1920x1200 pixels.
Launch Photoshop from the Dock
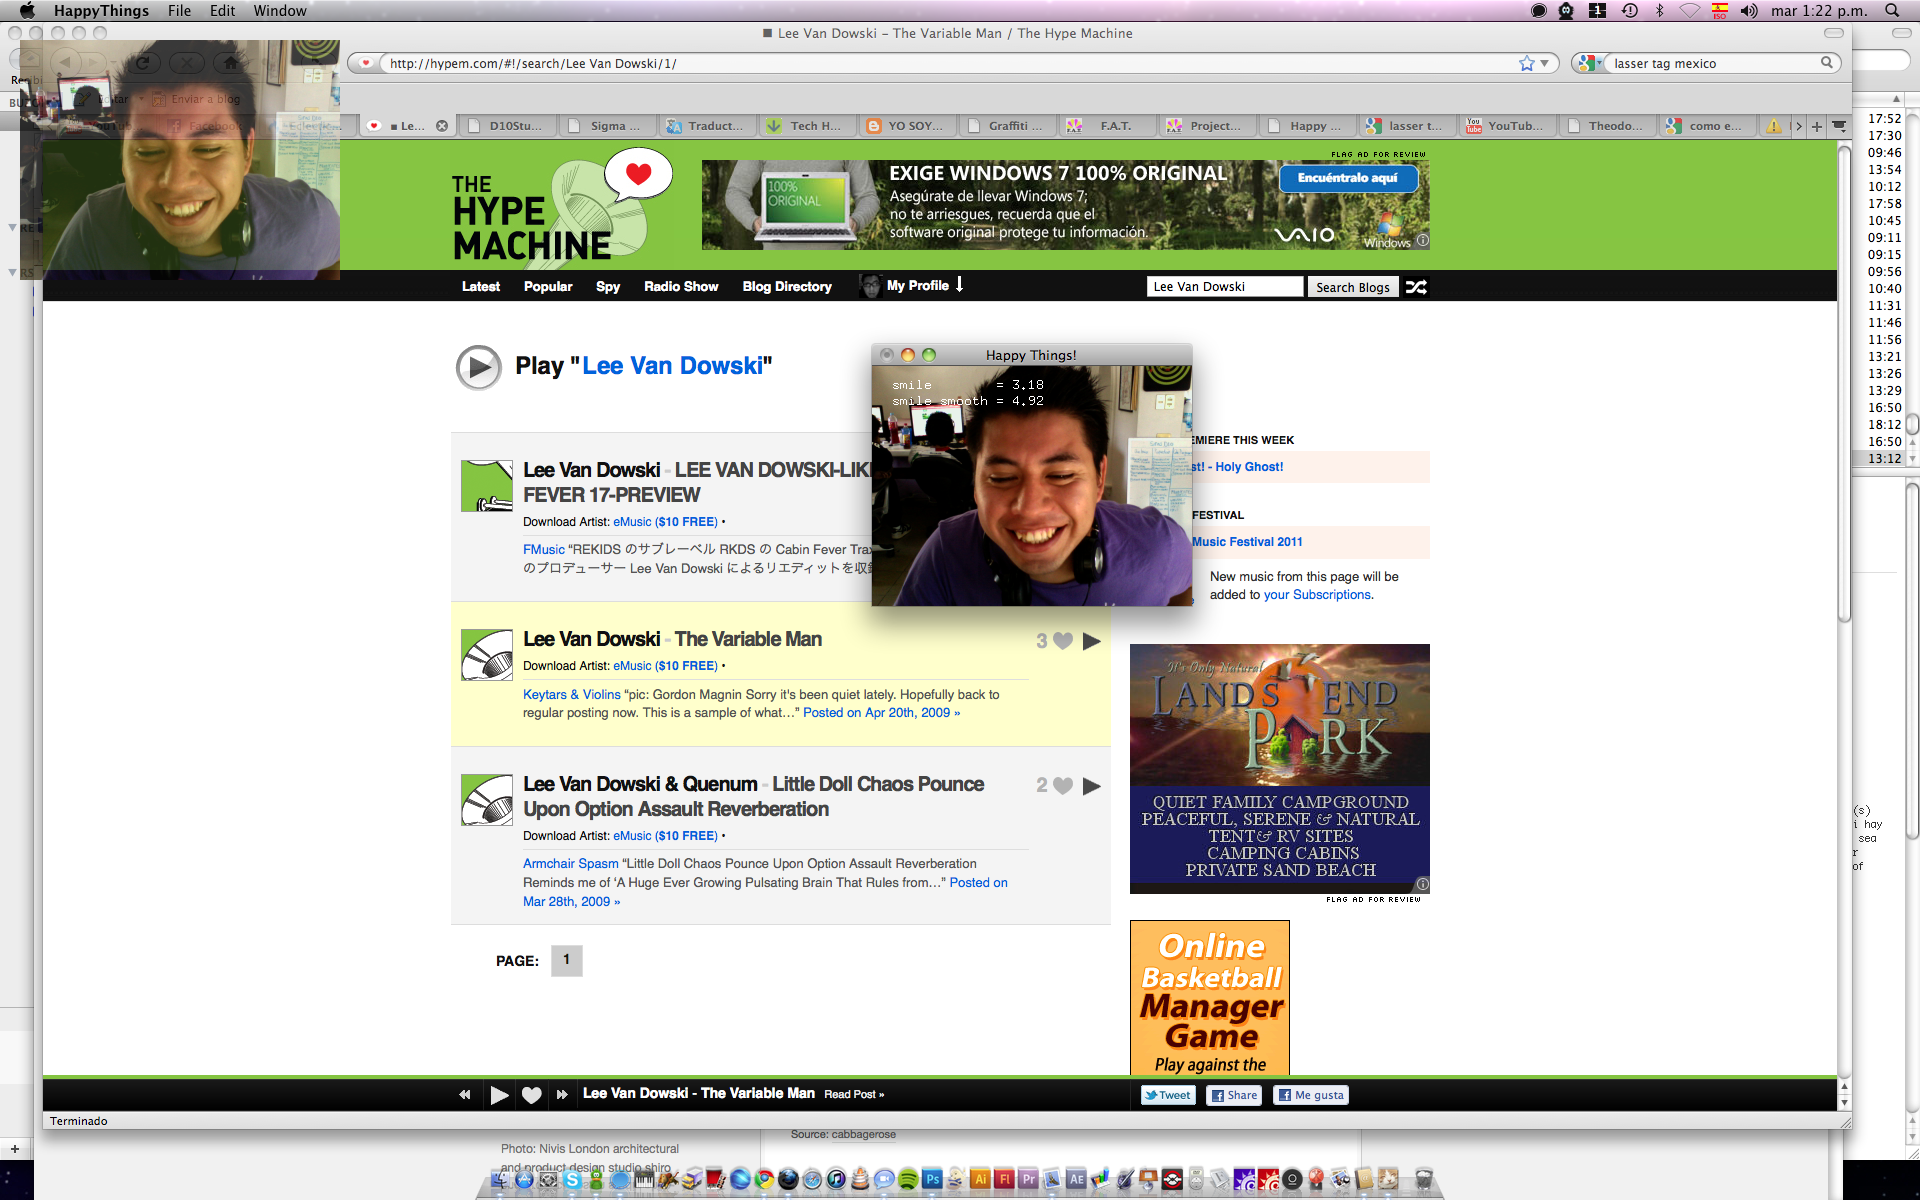click(x=932, y=1179)
